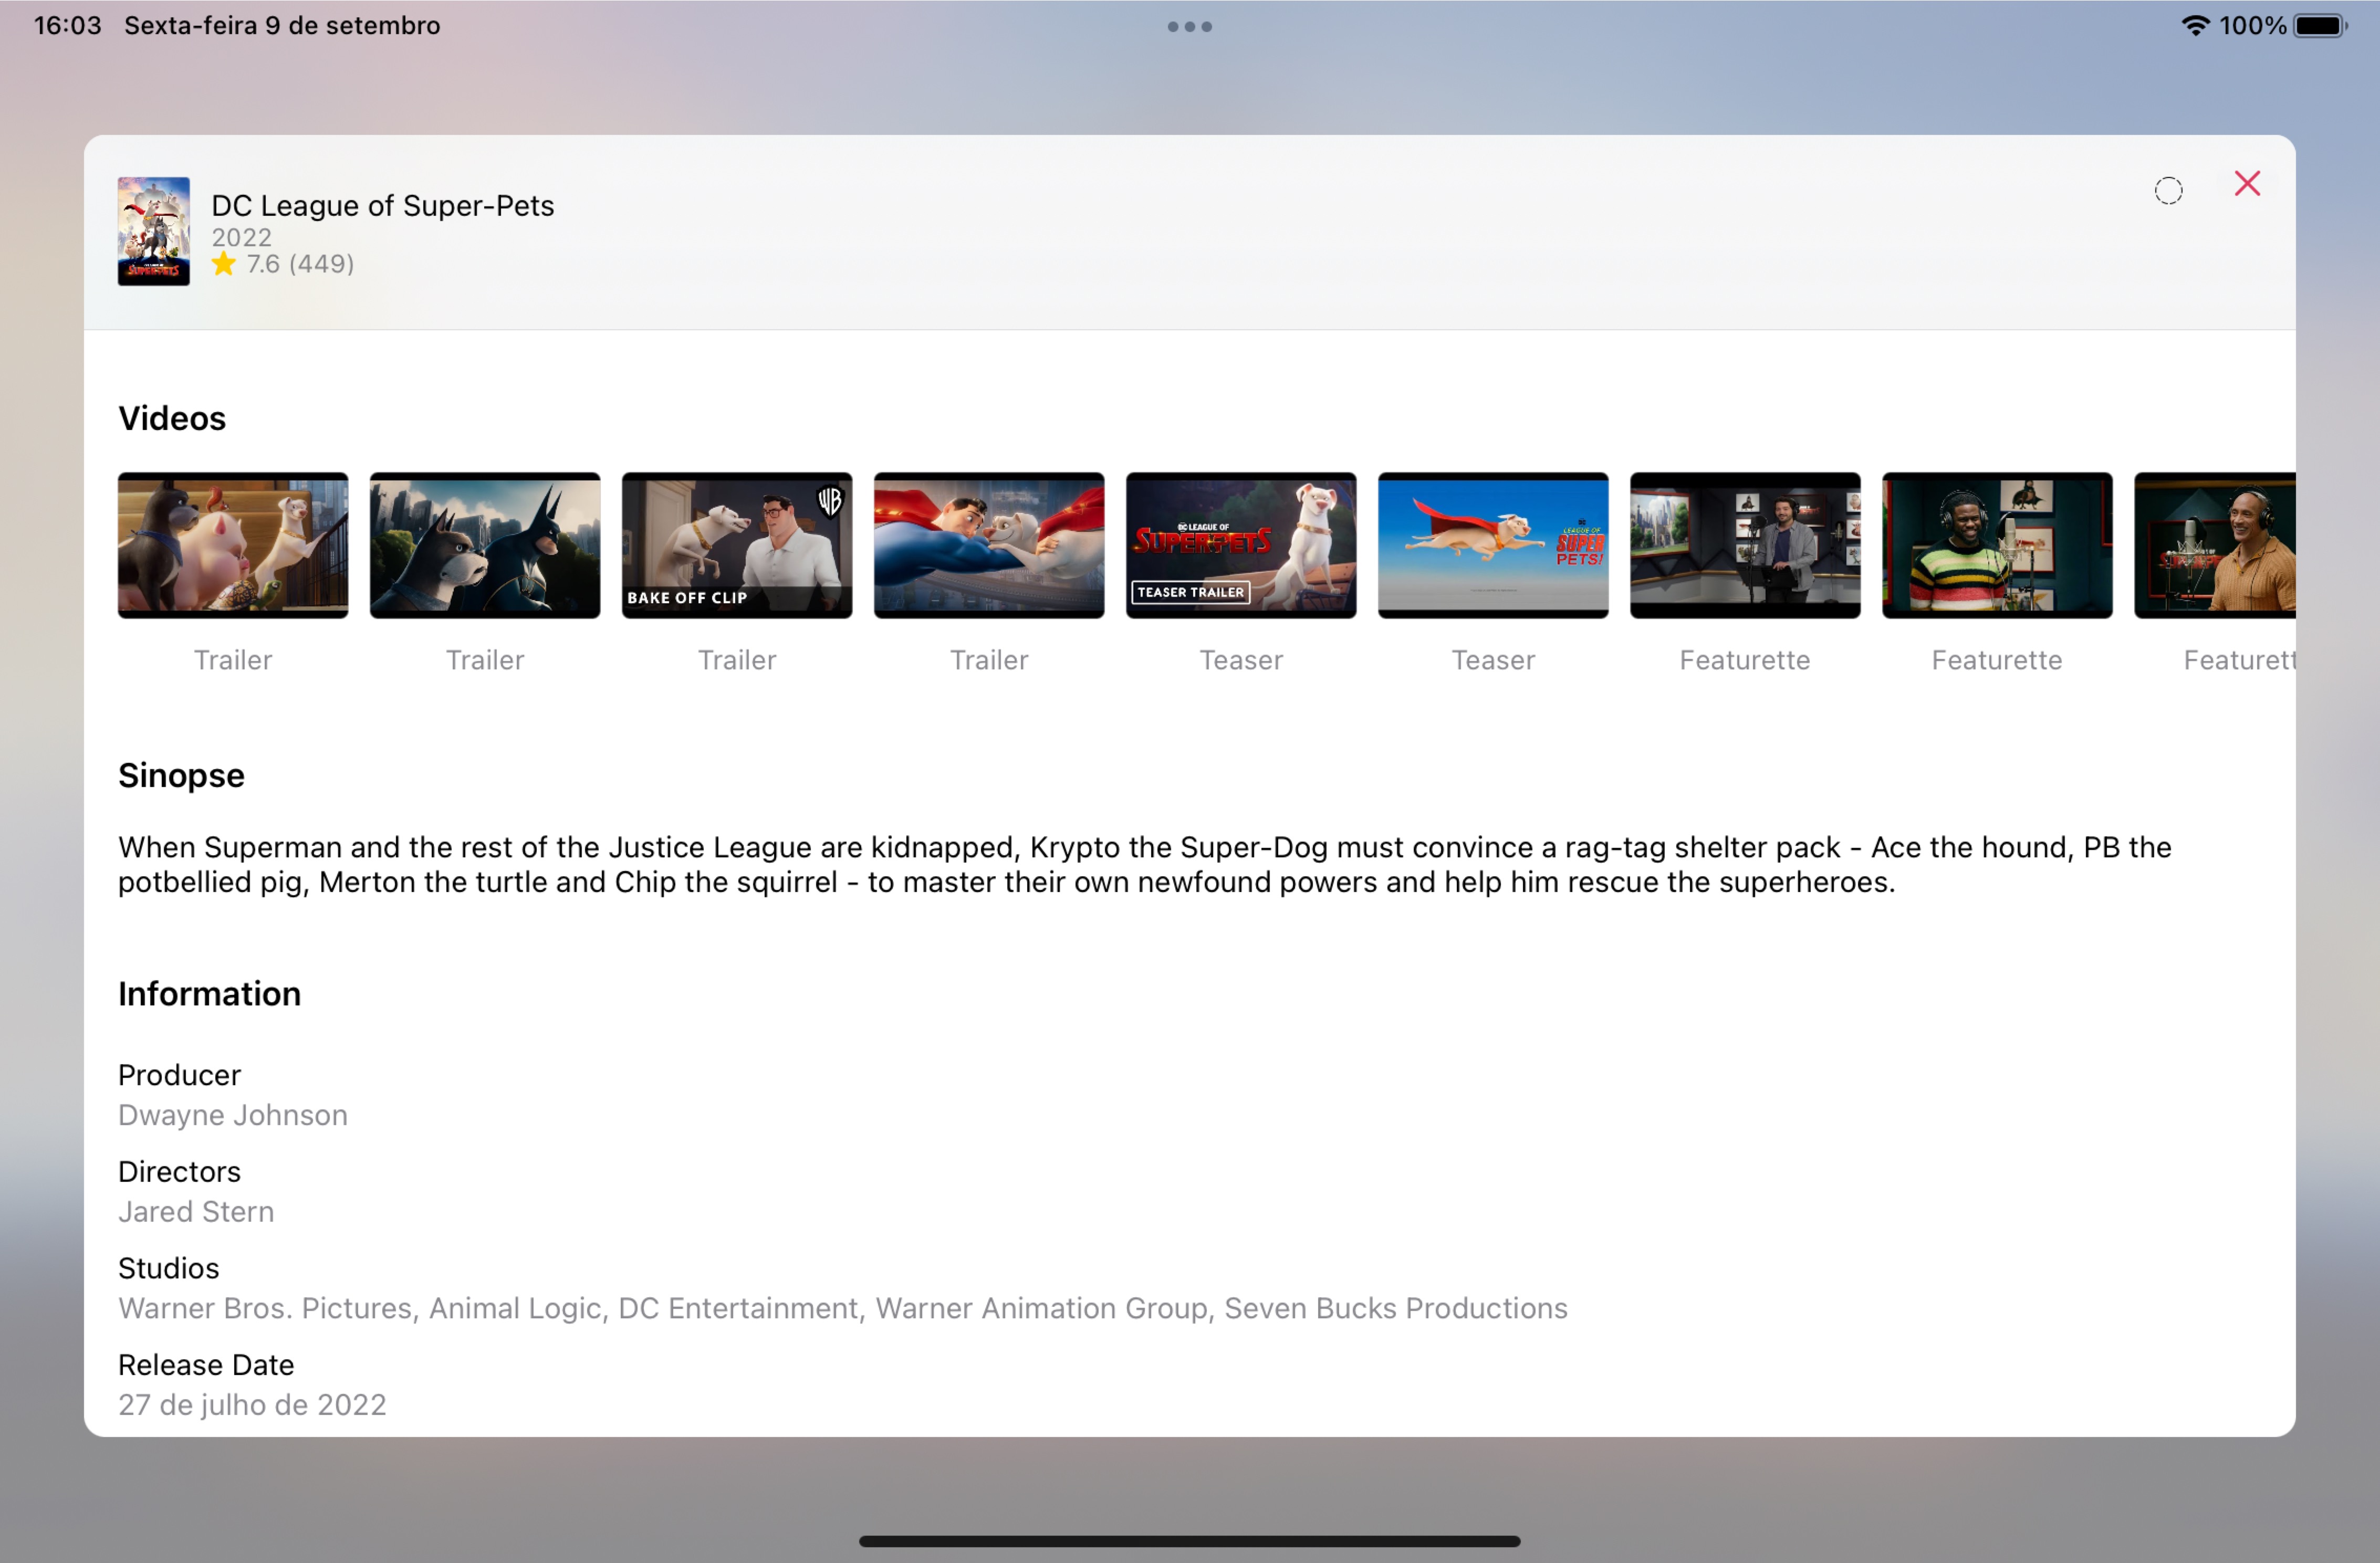Screen dimensions: 2380x1563
Task: Tap the home indicator bar at the bottom
Action: (x=1189, y=1541)
